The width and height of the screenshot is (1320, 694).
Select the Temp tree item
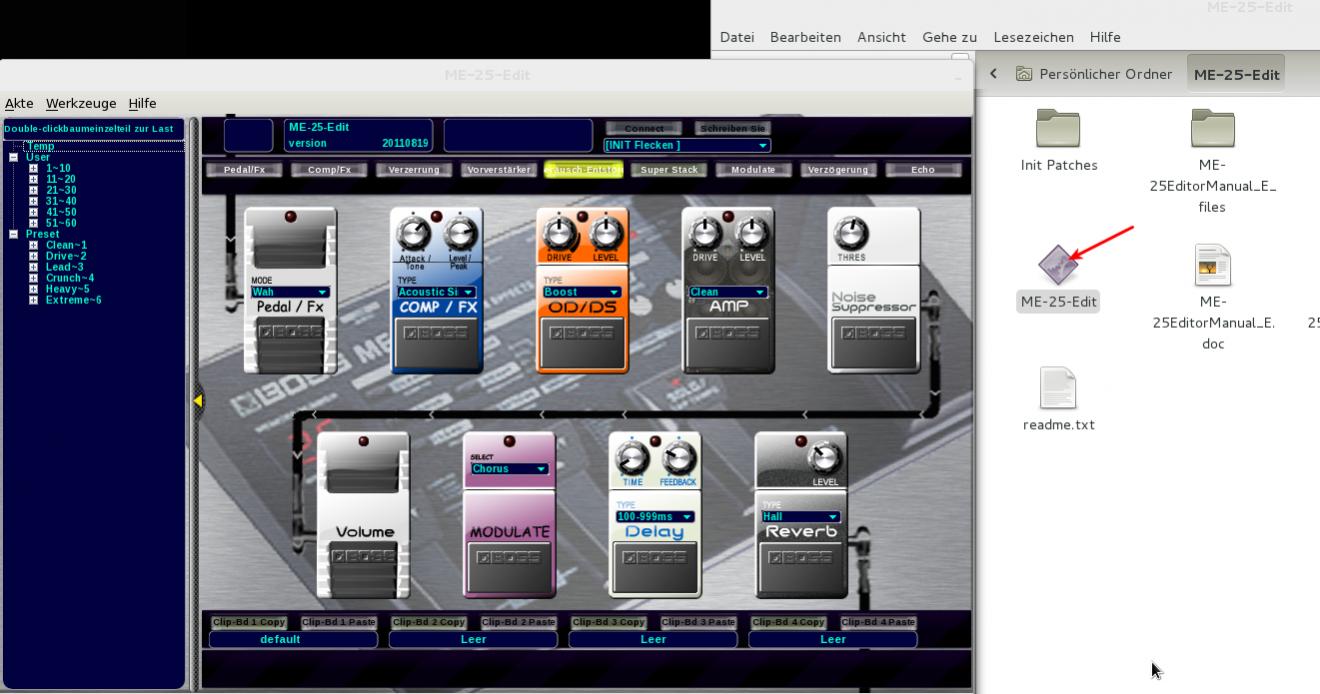click(41, 146)
